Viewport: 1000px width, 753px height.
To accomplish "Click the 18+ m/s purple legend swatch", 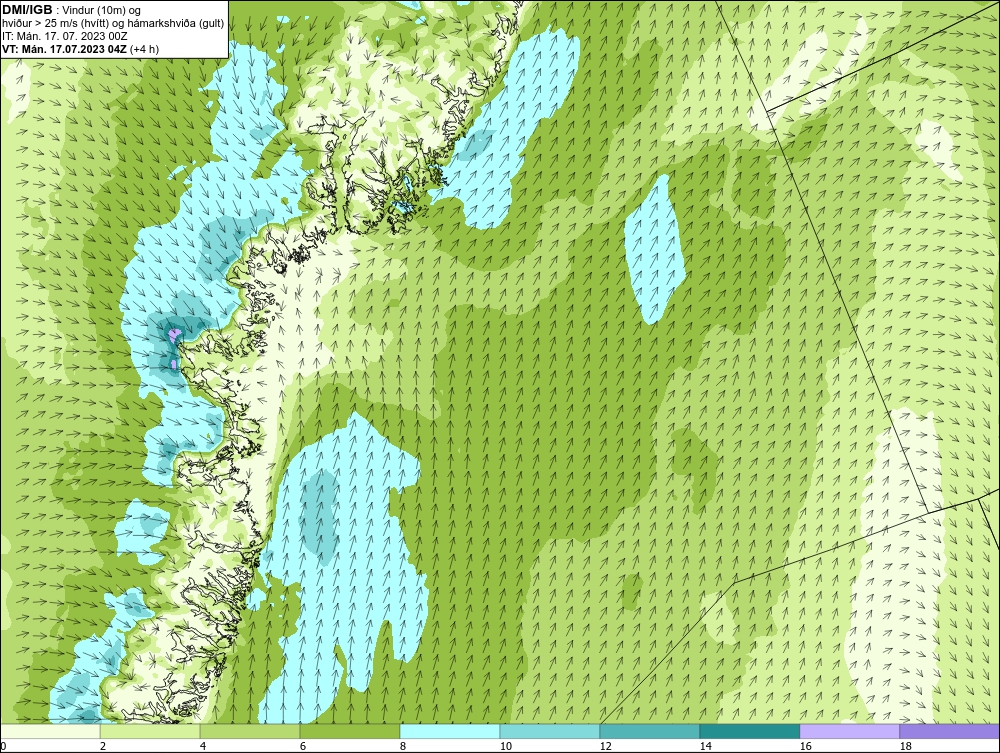I will [x=949, y=732].
